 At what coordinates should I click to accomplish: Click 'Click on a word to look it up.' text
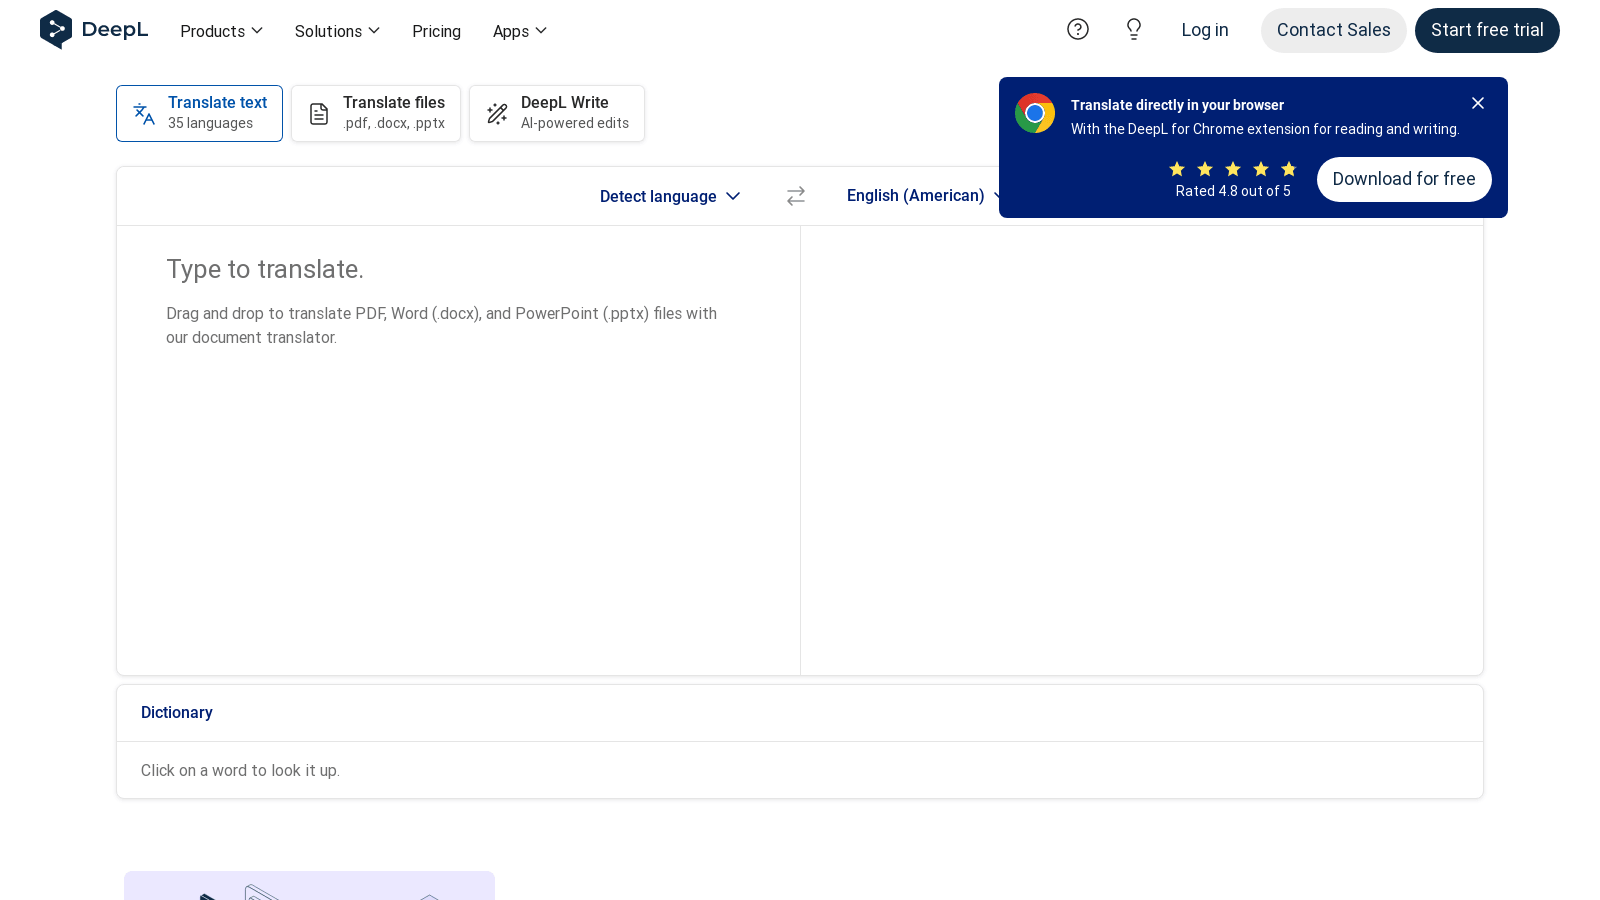240,770
